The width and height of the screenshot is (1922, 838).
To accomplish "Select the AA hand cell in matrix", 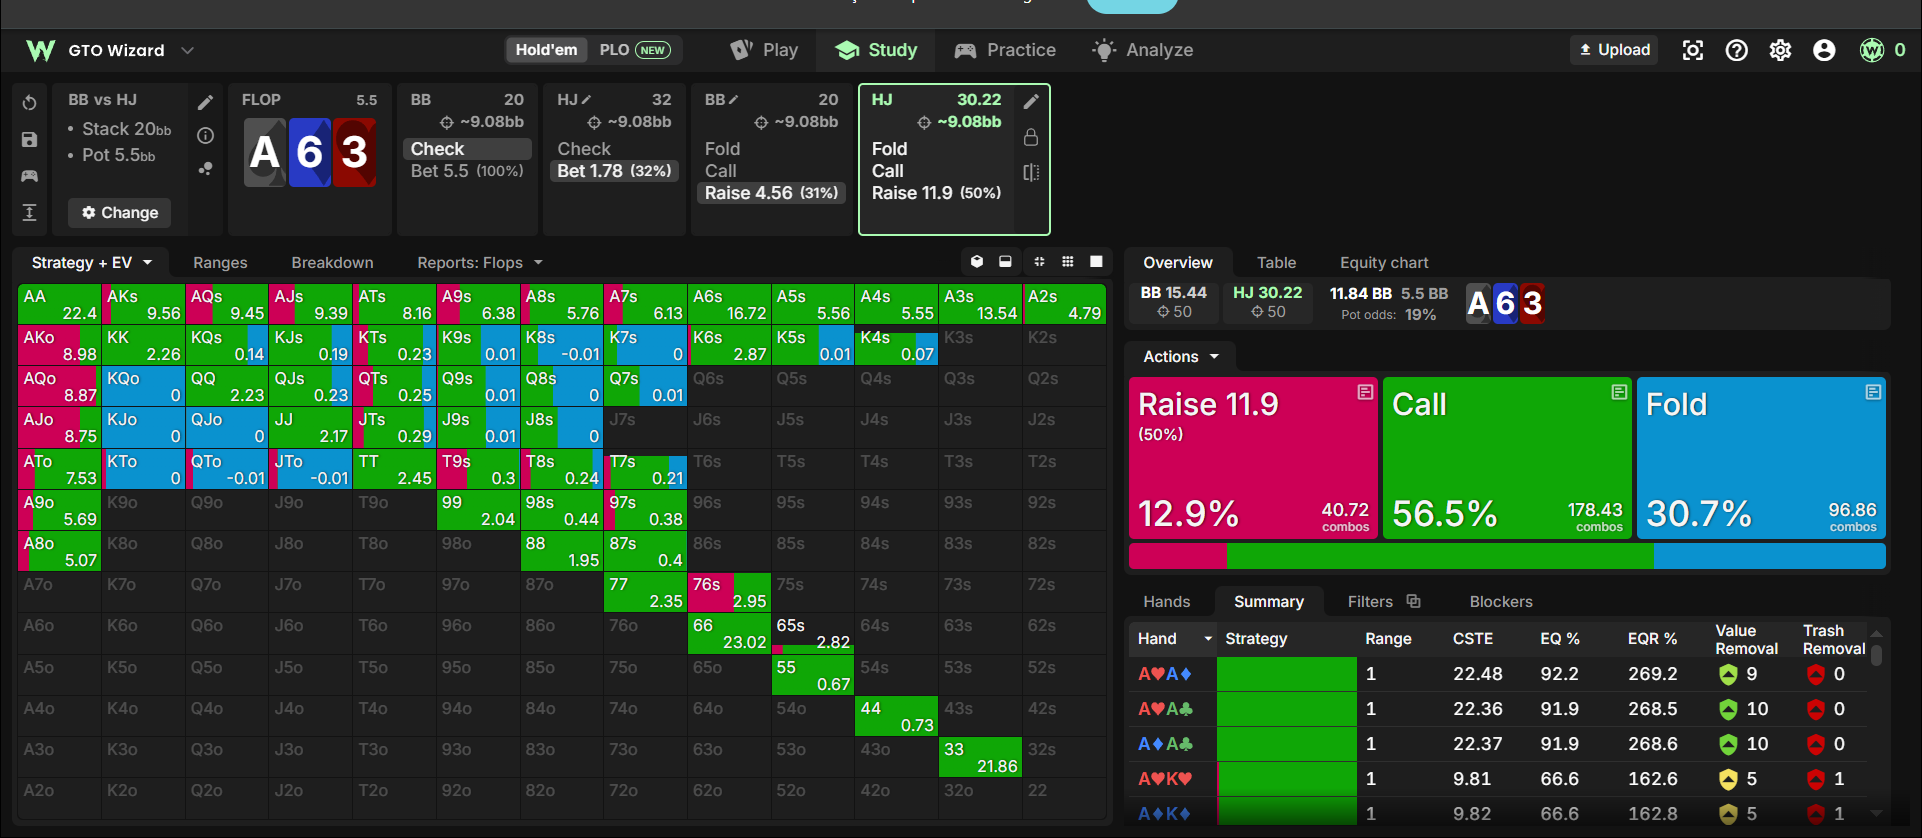I will [60, 304].
